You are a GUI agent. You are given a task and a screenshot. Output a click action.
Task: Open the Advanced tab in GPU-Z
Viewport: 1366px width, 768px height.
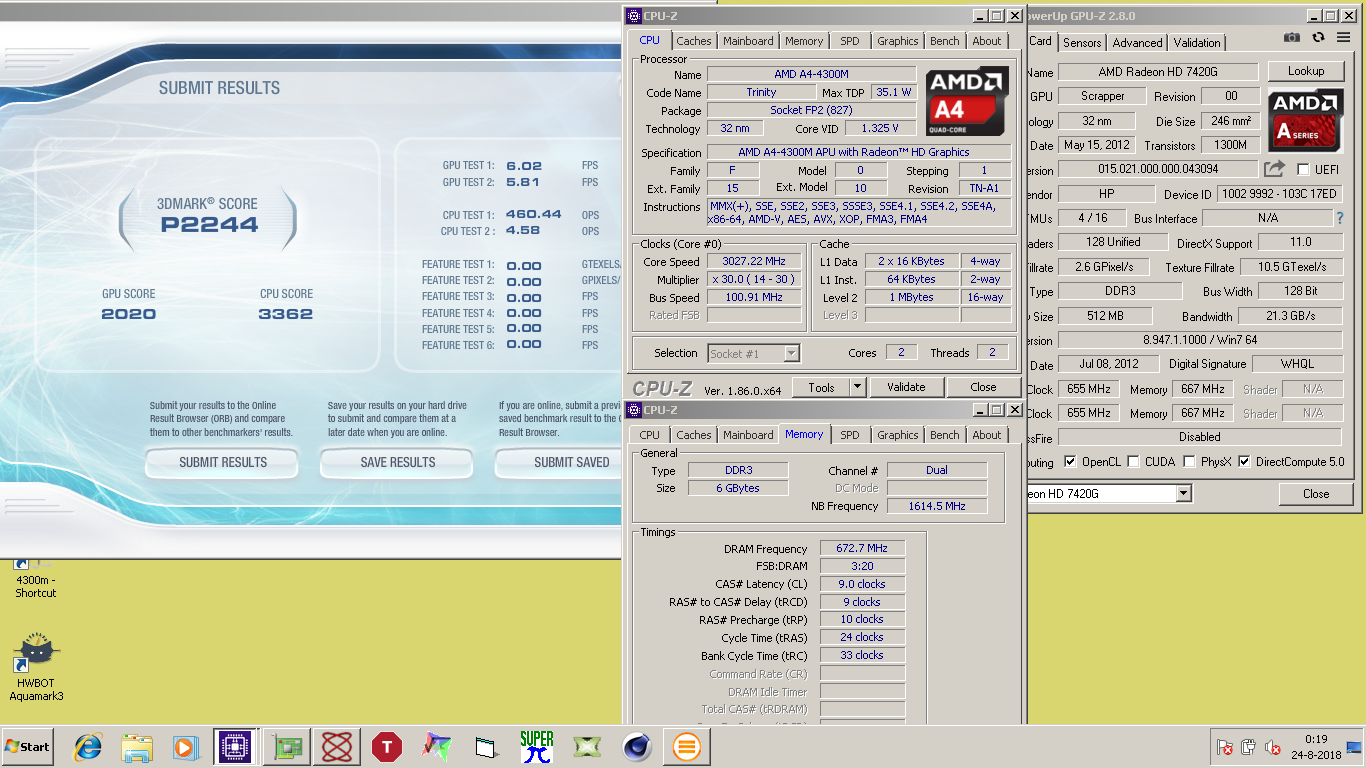pyautogui.click(x=1138, y=43)
